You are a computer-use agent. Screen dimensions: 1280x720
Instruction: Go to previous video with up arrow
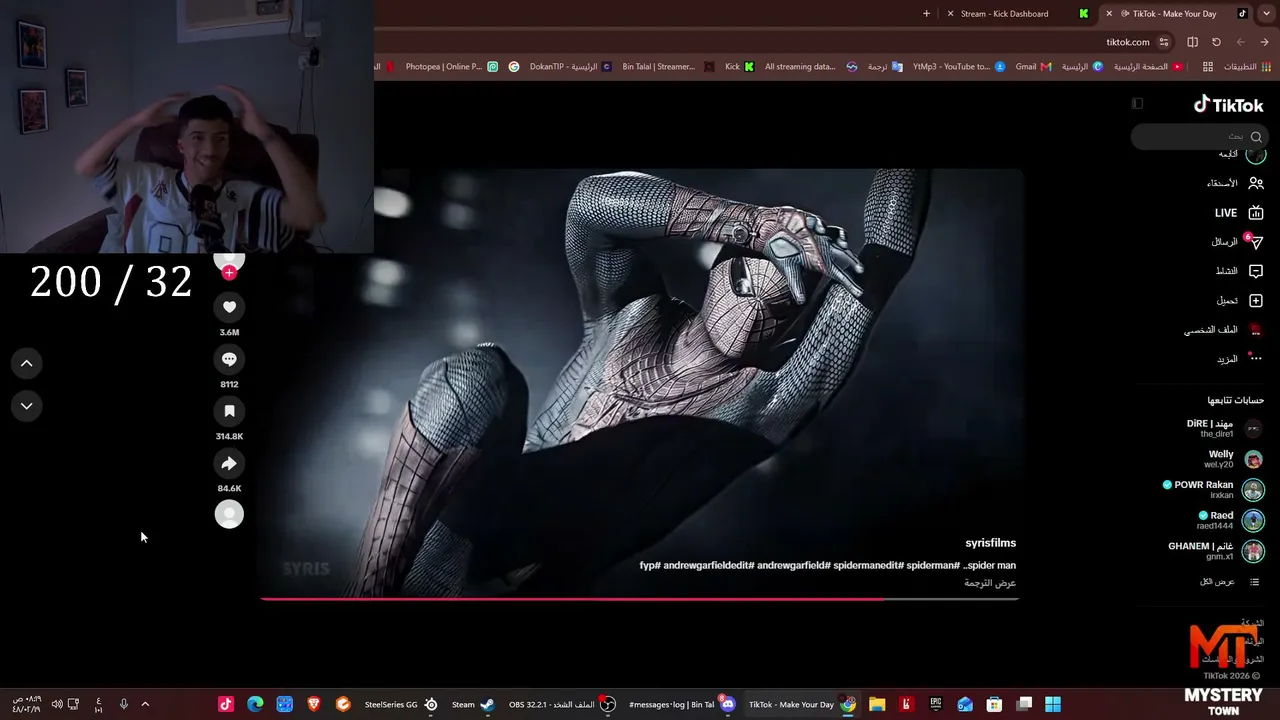pos(27,363)
